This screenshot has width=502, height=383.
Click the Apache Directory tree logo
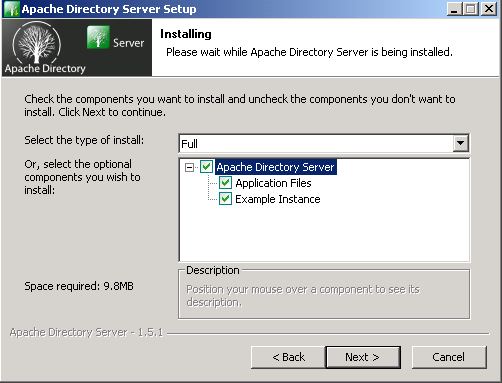pos(37,43)
